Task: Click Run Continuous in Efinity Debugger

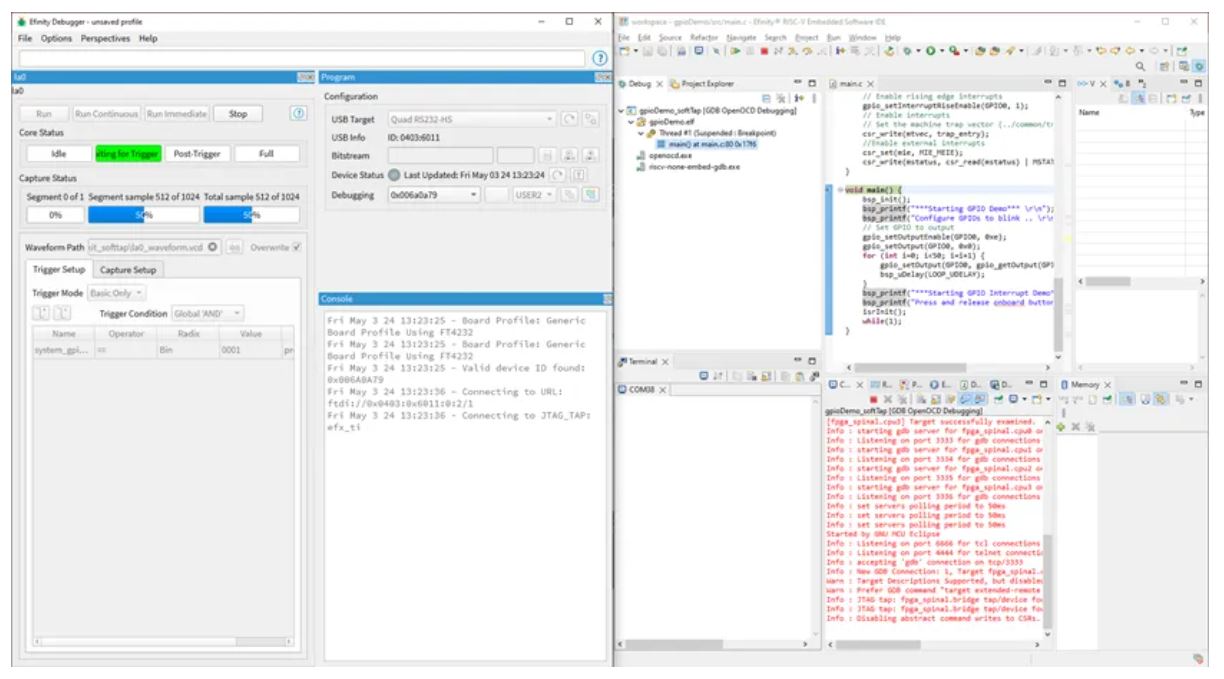Action: pyautogui.click(x=106, y=114)
